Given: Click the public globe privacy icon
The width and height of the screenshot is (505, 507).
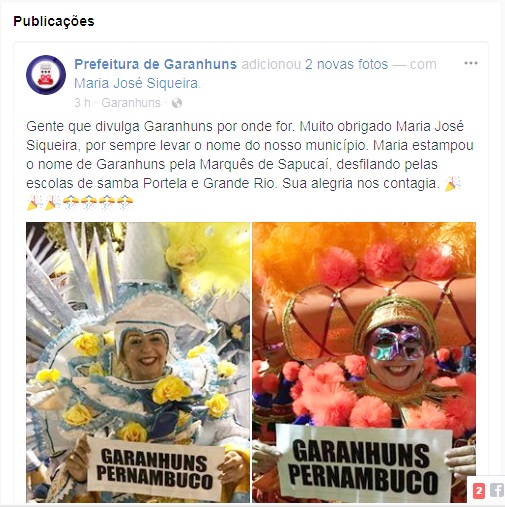Looking at the screenshot, I should (x=177, y=103).
